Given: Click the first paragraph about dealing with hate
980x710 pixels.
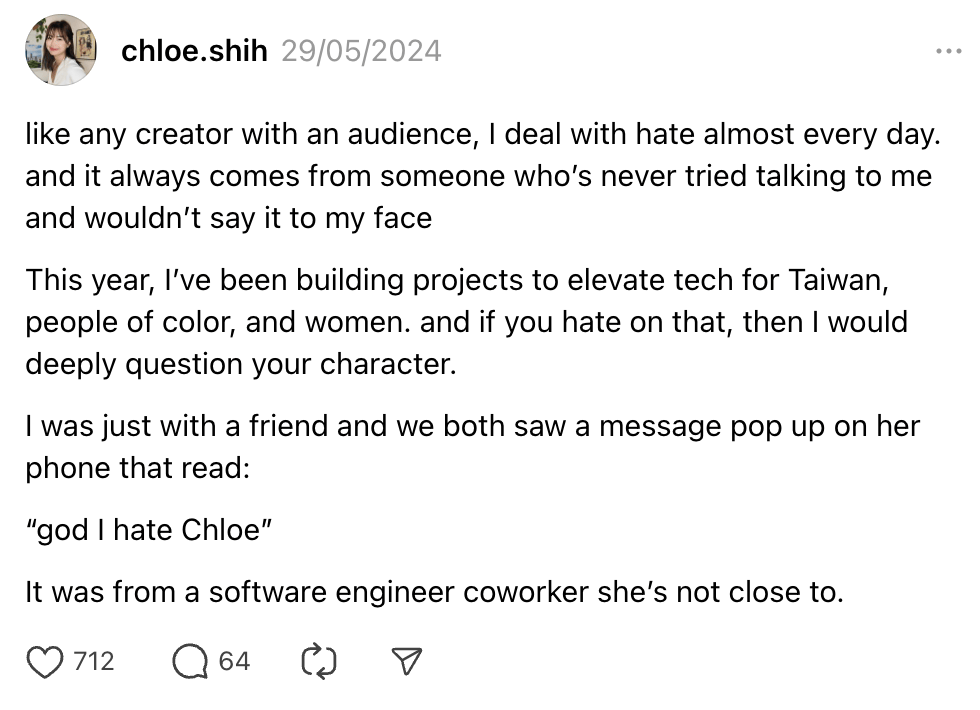Looking at the screenshot, I should (x=480, y=176).
